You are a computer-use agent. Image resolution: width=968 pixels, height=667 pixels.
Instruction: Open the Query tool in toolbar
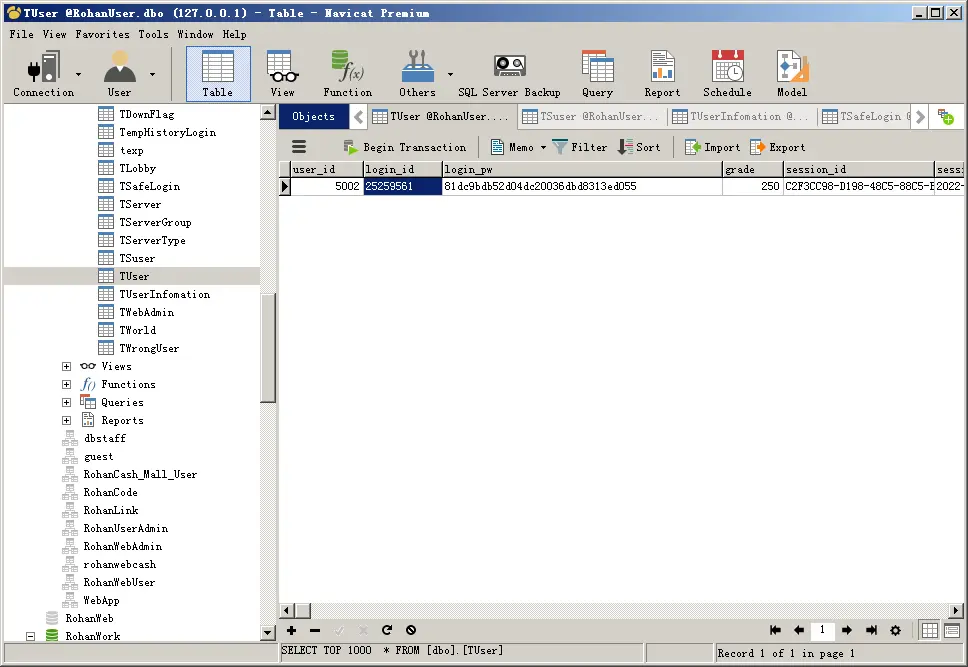pyautogui.click(x=597, y=74)
